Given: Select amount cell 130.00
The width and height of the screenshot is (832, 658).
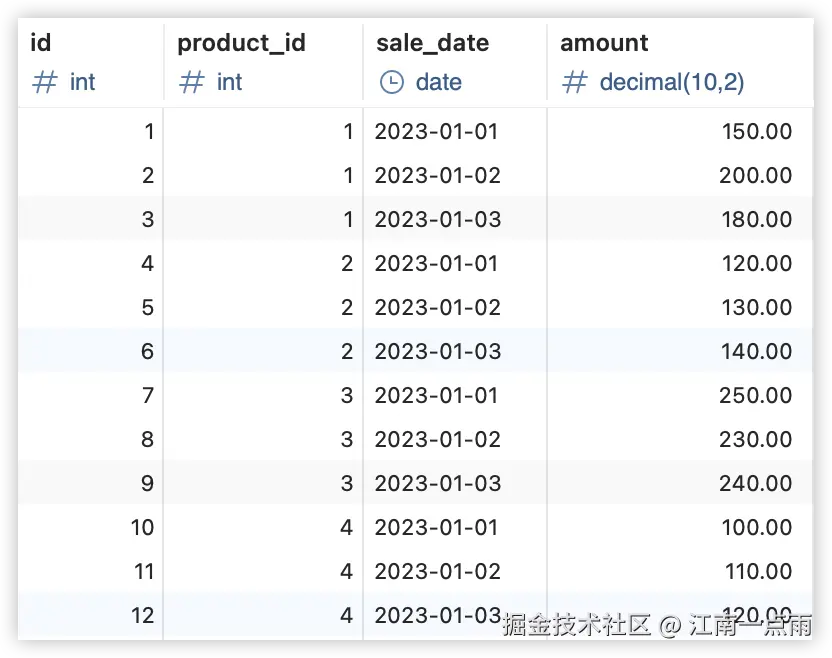Looking at the screenshot, I should [x=680, y=307].
